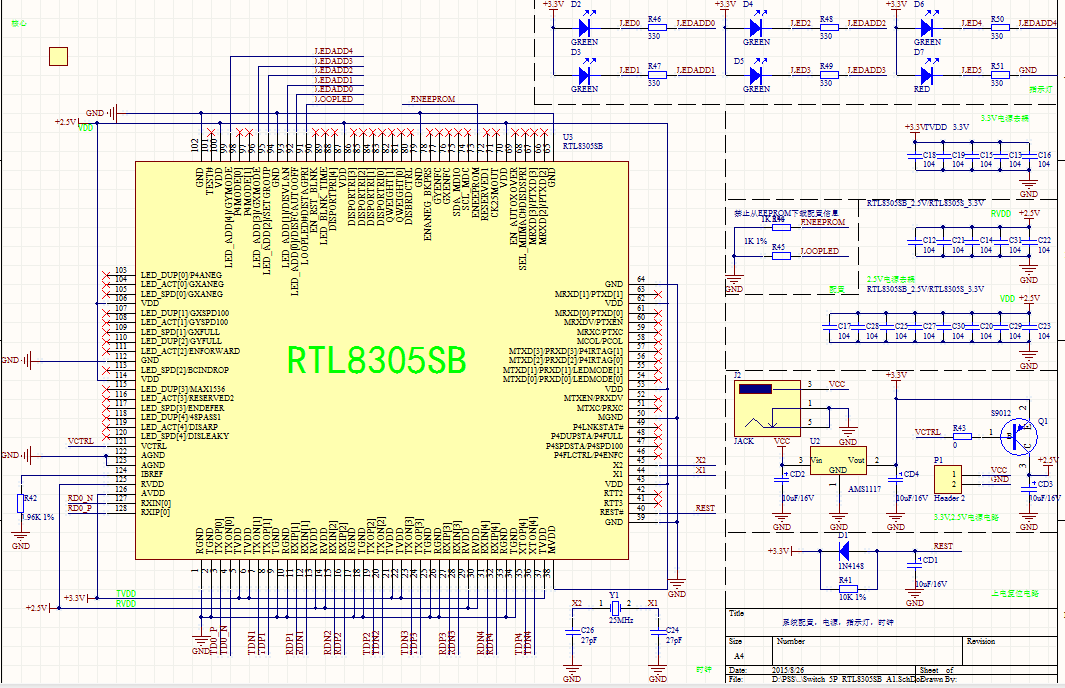Click the no-connect cross on pin 103
1065x688 pixels.
tap(106, 275)
